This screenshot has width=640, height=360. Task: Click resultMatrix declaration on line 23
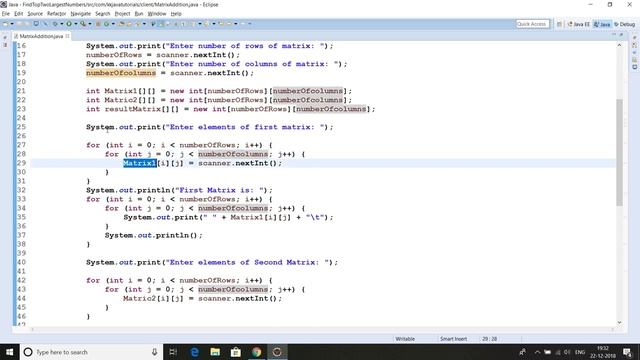point(133,109)
